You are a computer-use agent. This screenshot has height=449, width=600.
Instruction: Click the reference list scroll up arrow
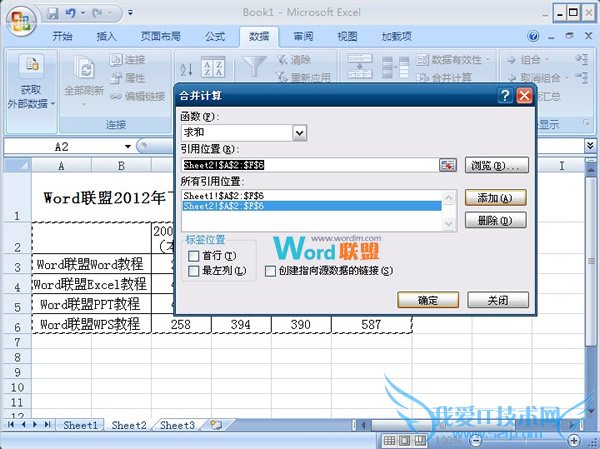pos(448,198)
